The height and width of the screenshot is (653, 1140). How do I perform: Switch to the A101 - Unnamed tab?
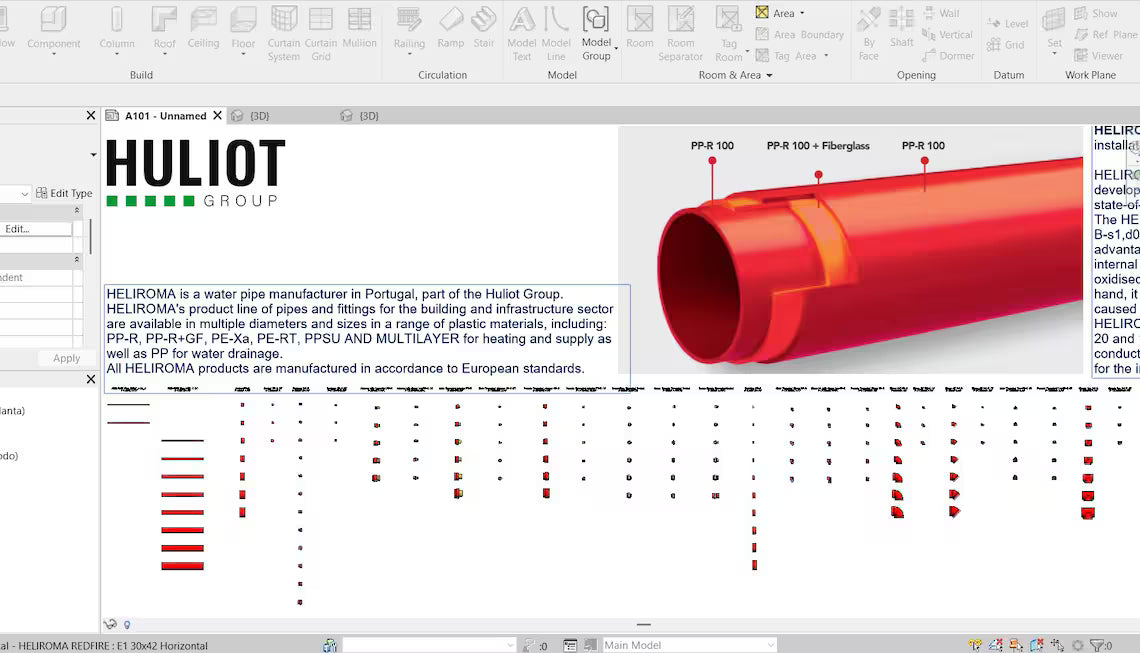(x=166, y=116)
